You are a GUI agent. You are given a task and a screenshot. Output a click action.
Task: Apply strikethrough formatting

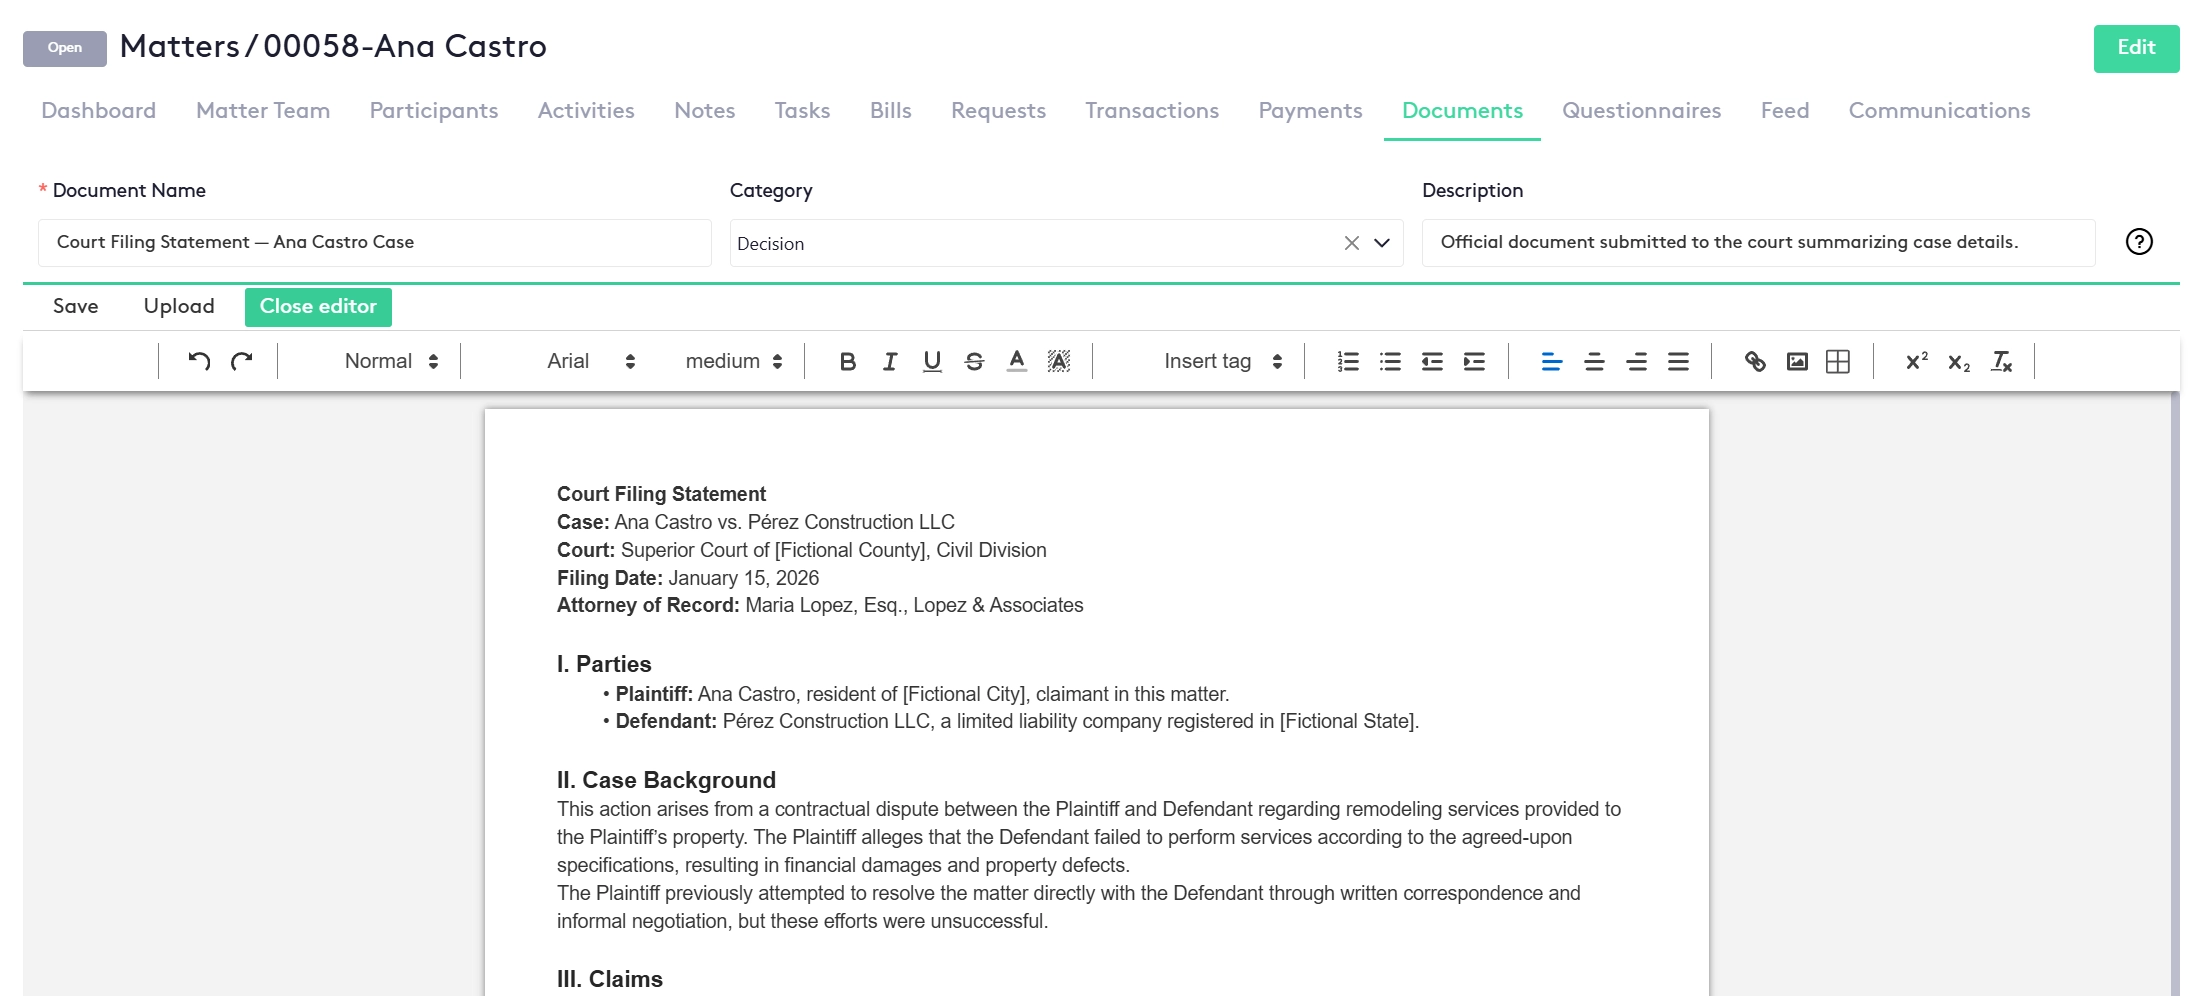click(x=973, y=361)
